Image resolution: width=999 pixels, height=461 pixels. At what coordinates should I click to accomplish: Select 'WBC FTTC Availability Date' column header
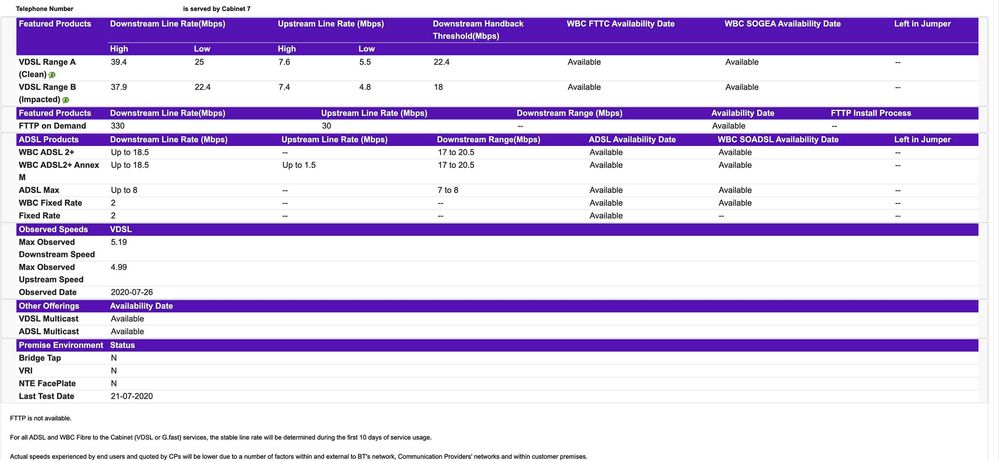[621, 24]
